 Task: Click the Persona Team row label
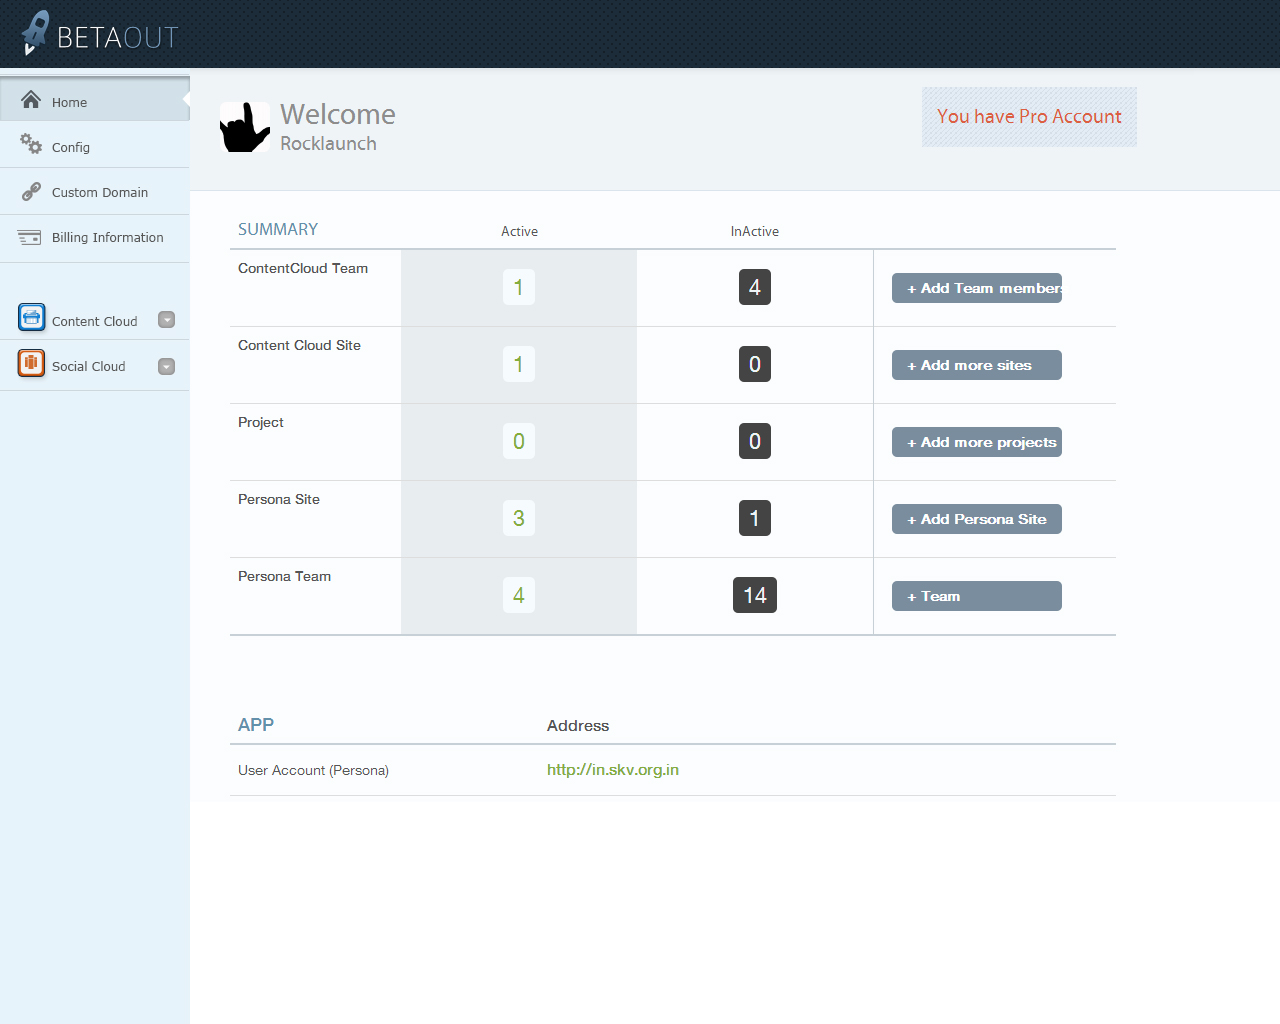(x=284, y=576)
